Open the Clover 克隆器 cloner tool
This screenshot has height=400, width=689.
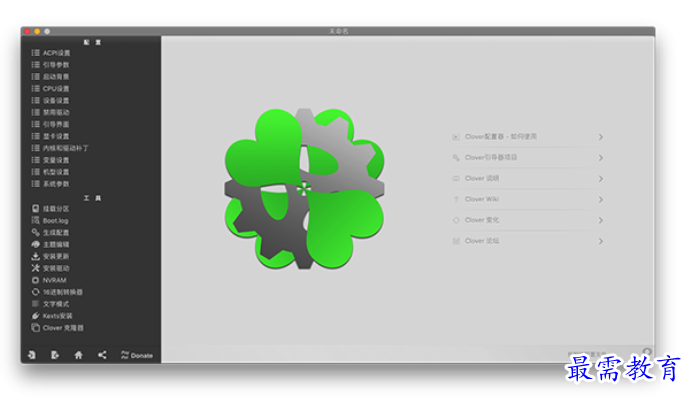(58, 327)
